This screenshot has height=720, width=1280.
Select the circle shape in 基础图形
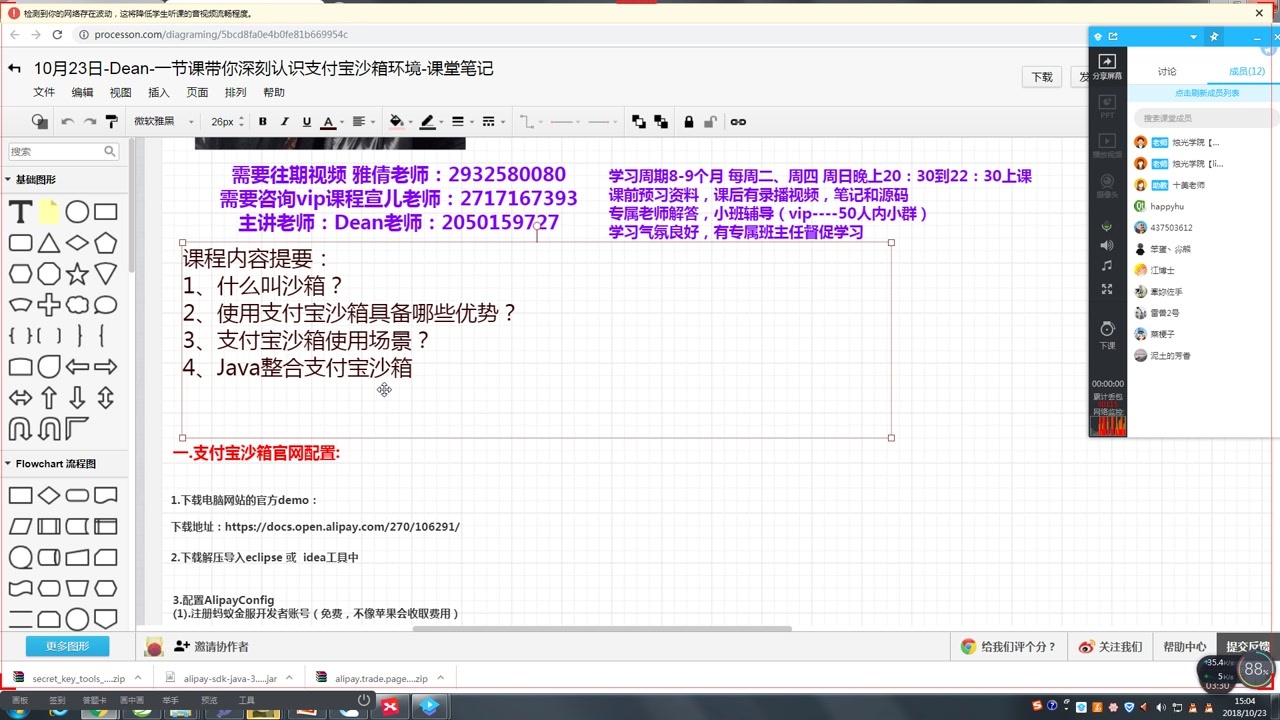(x=77, y=212)
